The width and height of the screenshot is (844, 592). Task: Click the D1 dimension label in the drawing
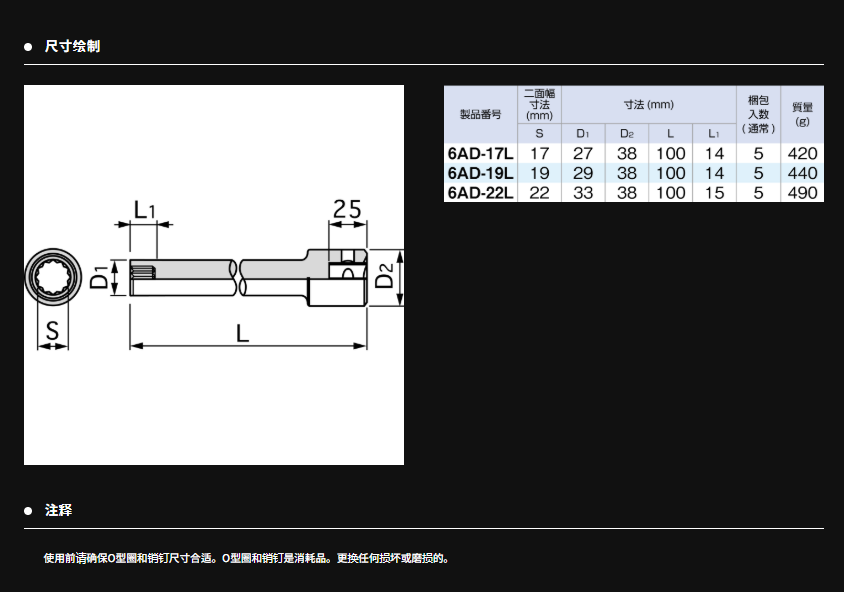100,277
